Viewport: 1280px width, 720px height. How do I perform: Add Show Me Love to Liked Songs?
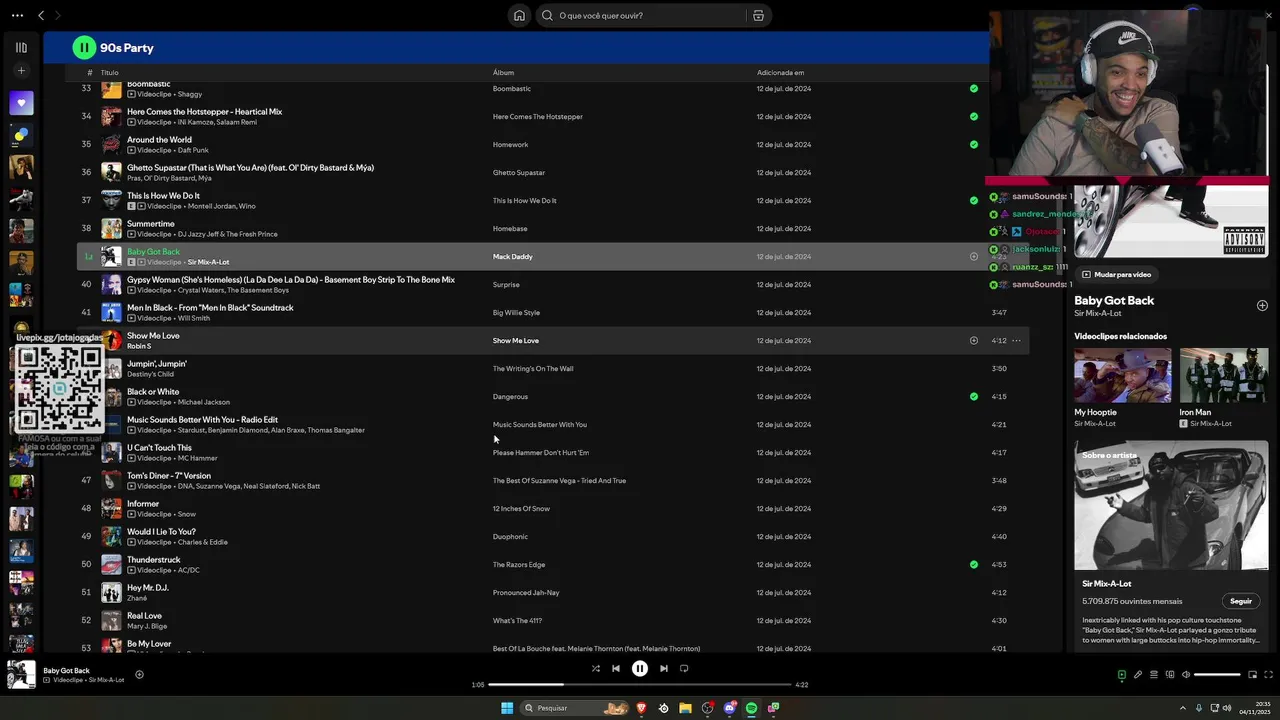(x=974, y=340)
